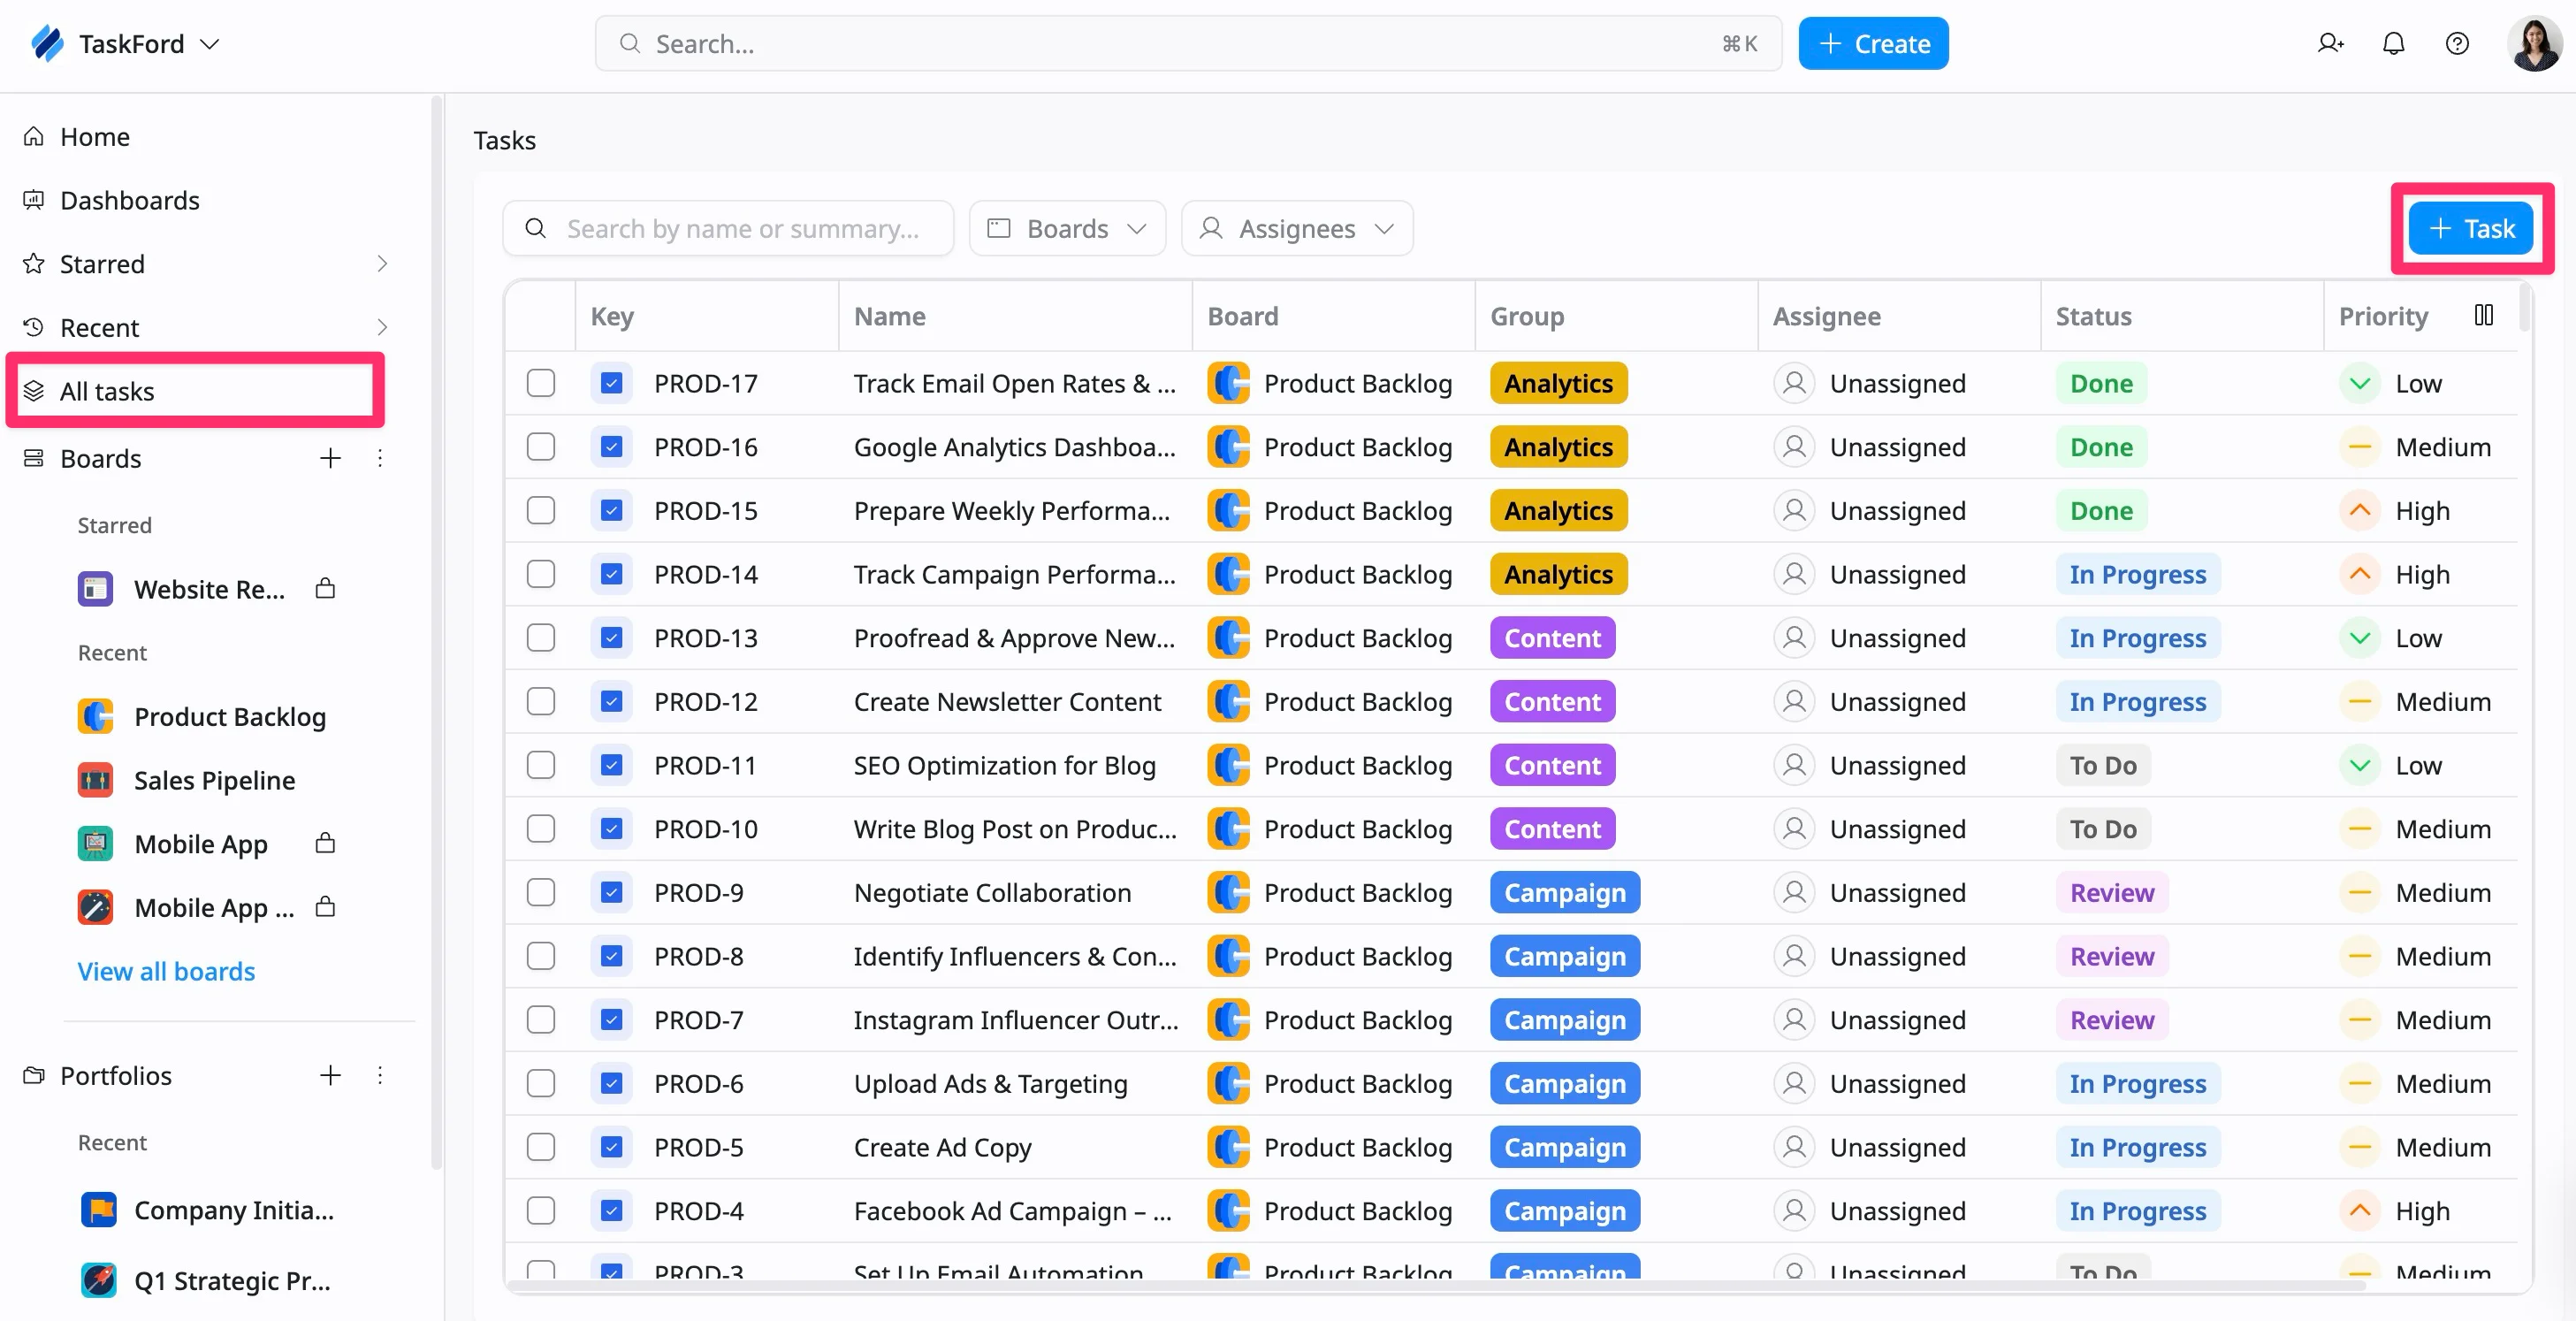
Task: Click assignee avatar icon in PROD-17 row
Action: pyautogui.click(x=1794, y=383)
